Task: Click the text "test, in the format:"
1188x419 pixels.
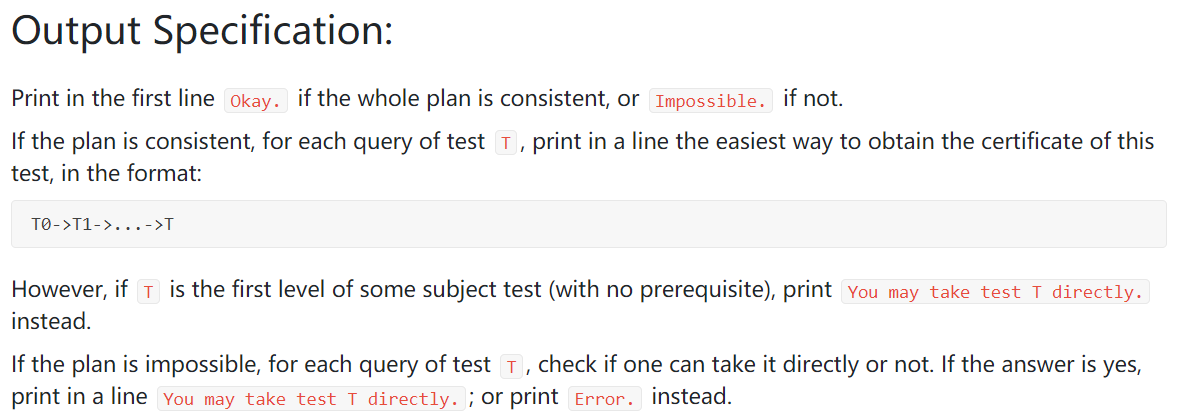Action: point(106,173)
